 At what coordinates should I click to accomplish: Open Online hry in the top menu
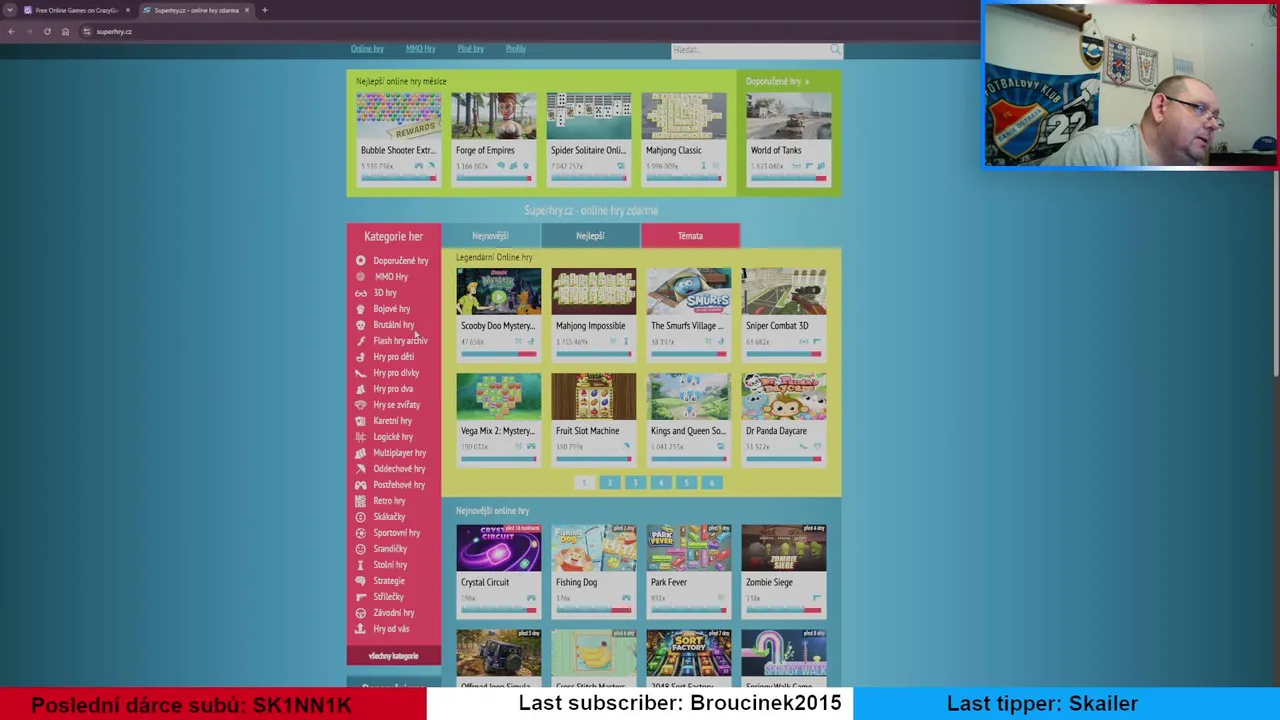pos(367,49)
